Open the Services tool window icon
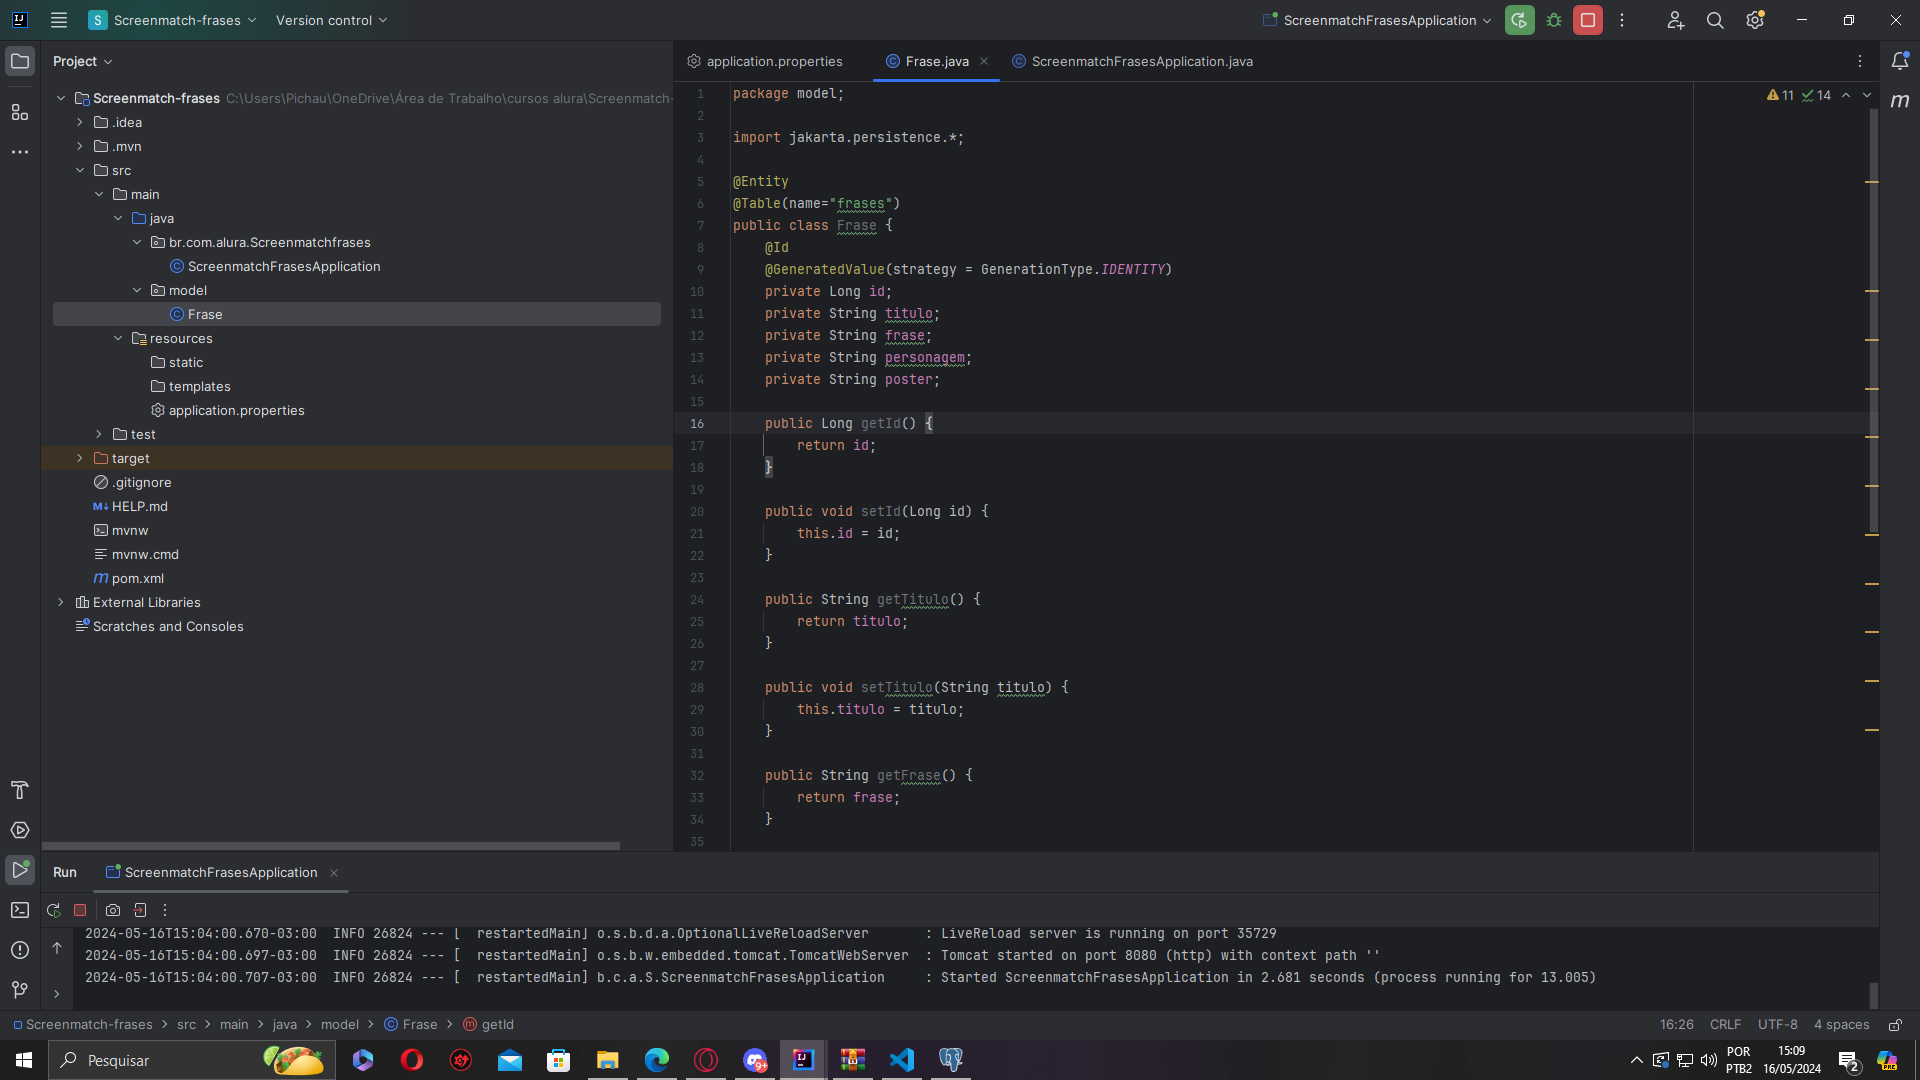1920x1080 pixels. (x=20, y=830)
